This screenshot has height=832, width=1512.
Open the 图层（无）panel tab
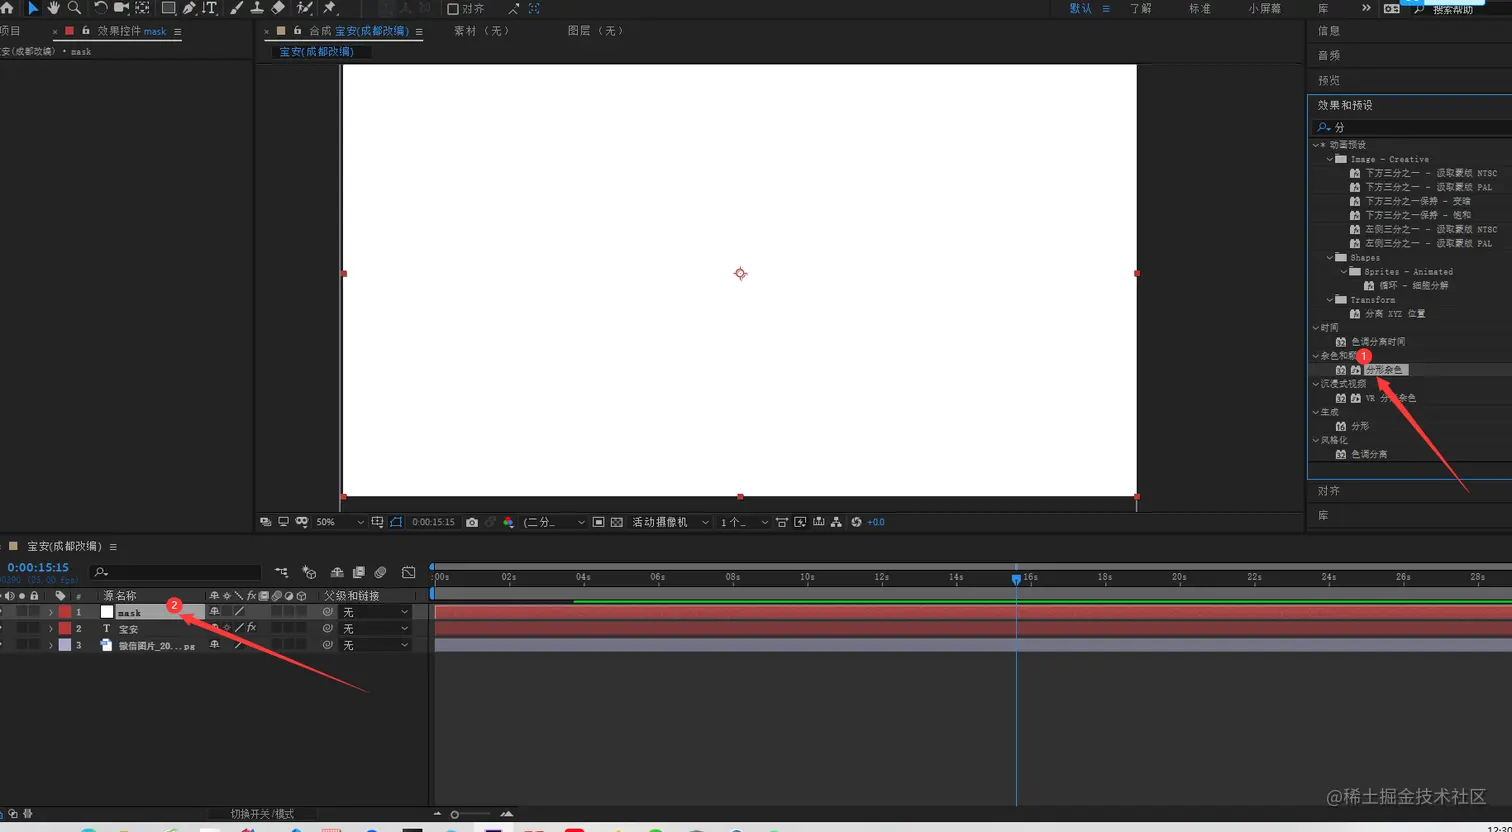(597, 31)
